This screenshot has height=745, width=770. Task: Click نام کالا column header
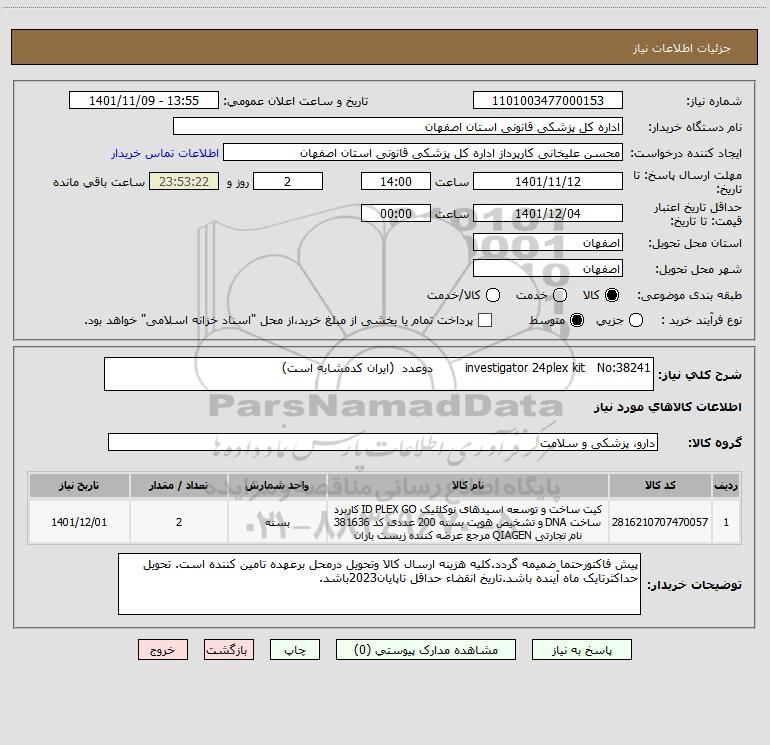[468, 485]
